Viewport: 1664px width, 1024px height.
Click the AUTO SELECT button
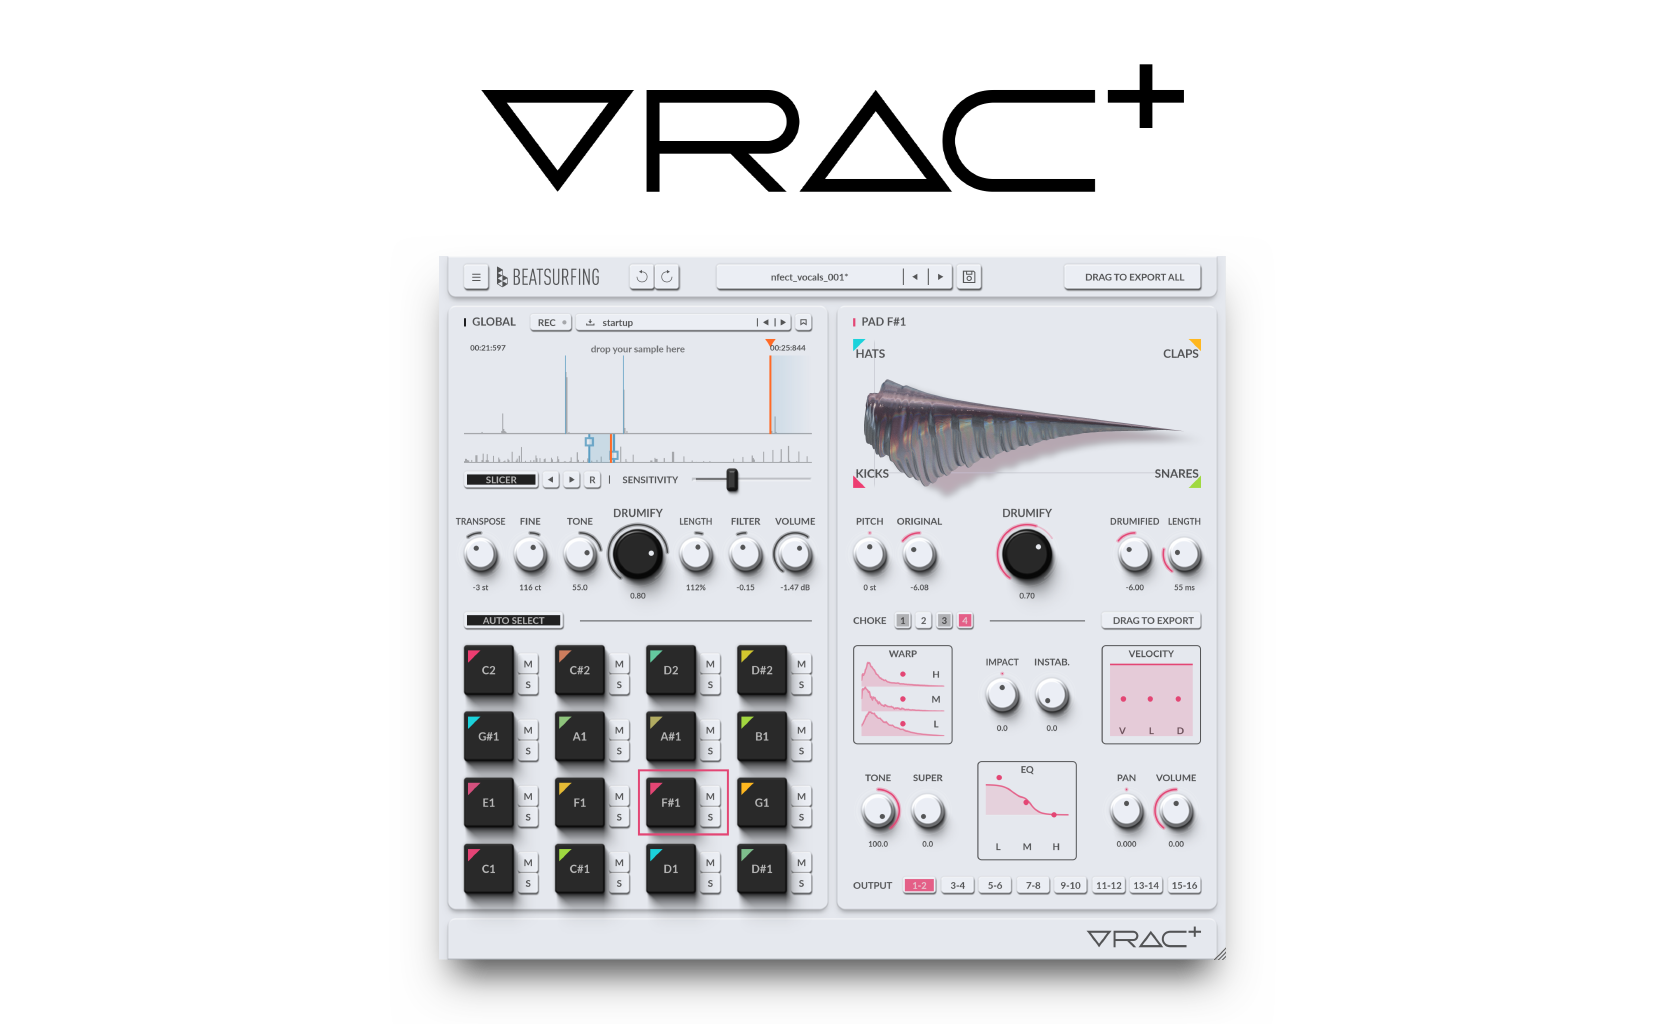(514, 621)
